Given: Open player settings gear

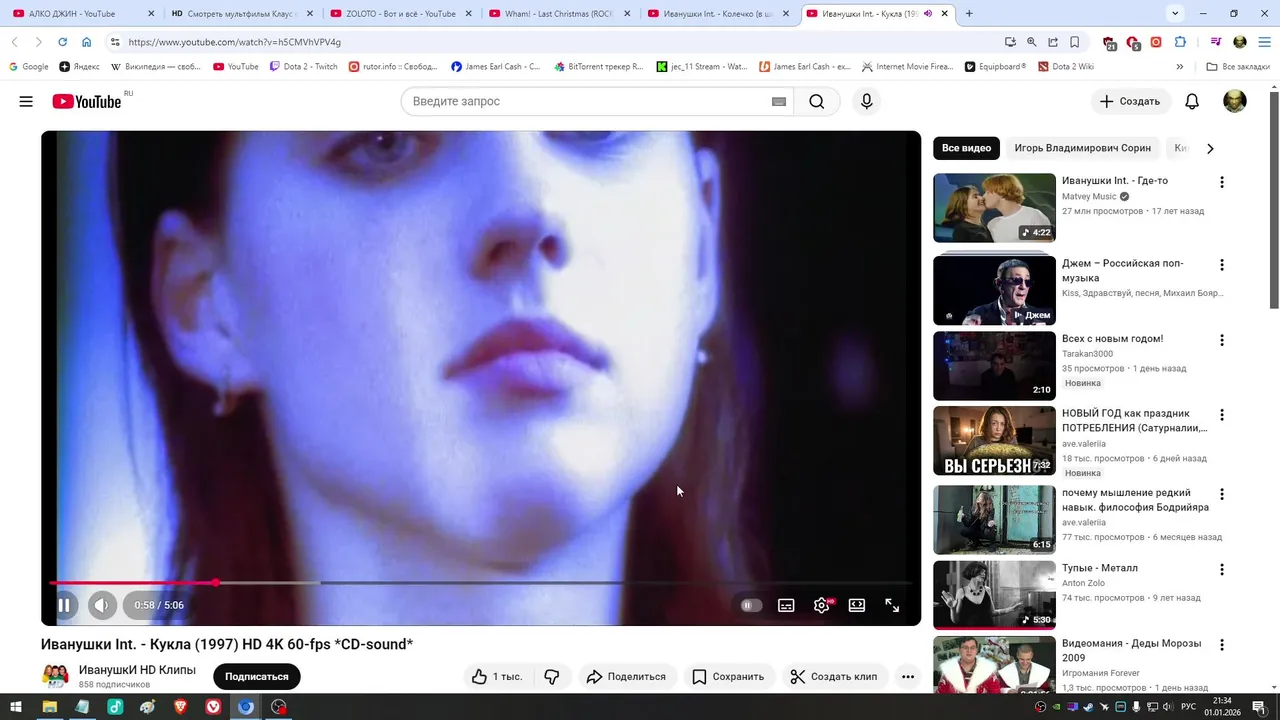Looking at the screenshot, I should pyautogui.click(x=822, y=605).
